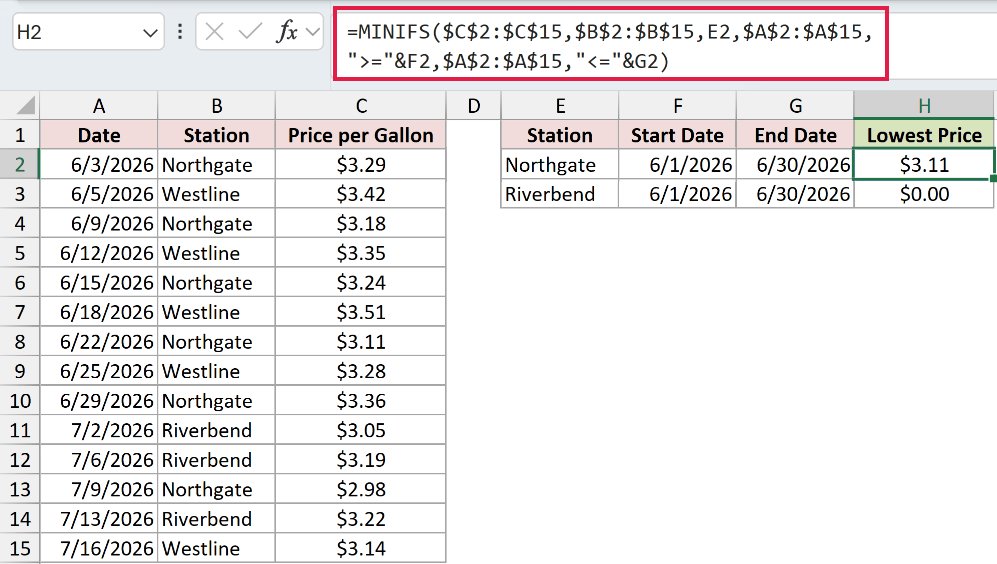Click the Westline cell in row 15

point(216,548)
